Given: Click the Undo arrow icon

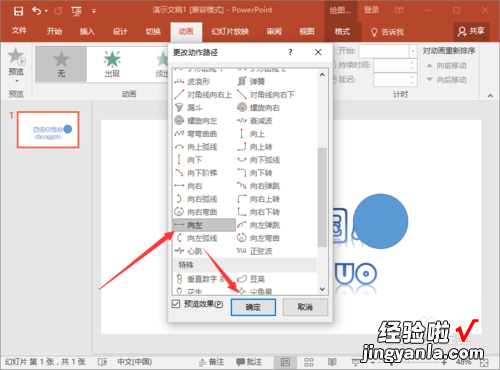Looking at the screenshot, I should (x=36, y=11).
